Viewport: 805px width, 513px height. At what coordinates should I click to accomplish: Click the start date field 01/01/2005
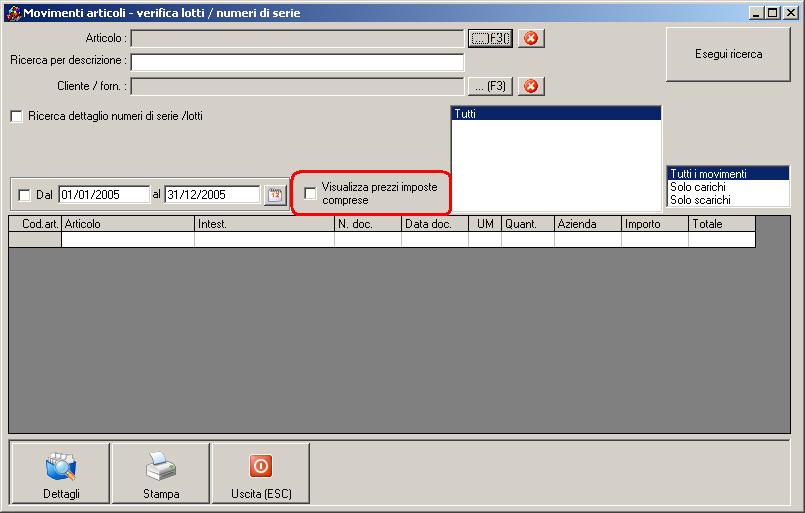pyautogui.click(x=104, y=195)
